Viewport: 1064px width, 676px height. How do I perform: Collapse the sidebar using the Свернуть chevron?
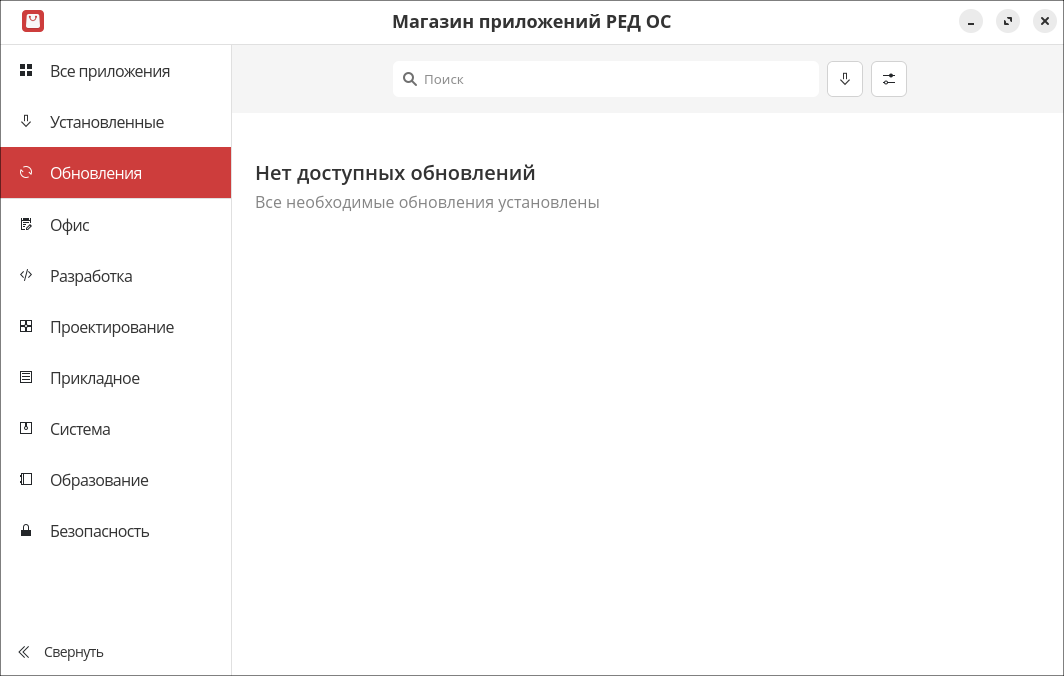24,652
